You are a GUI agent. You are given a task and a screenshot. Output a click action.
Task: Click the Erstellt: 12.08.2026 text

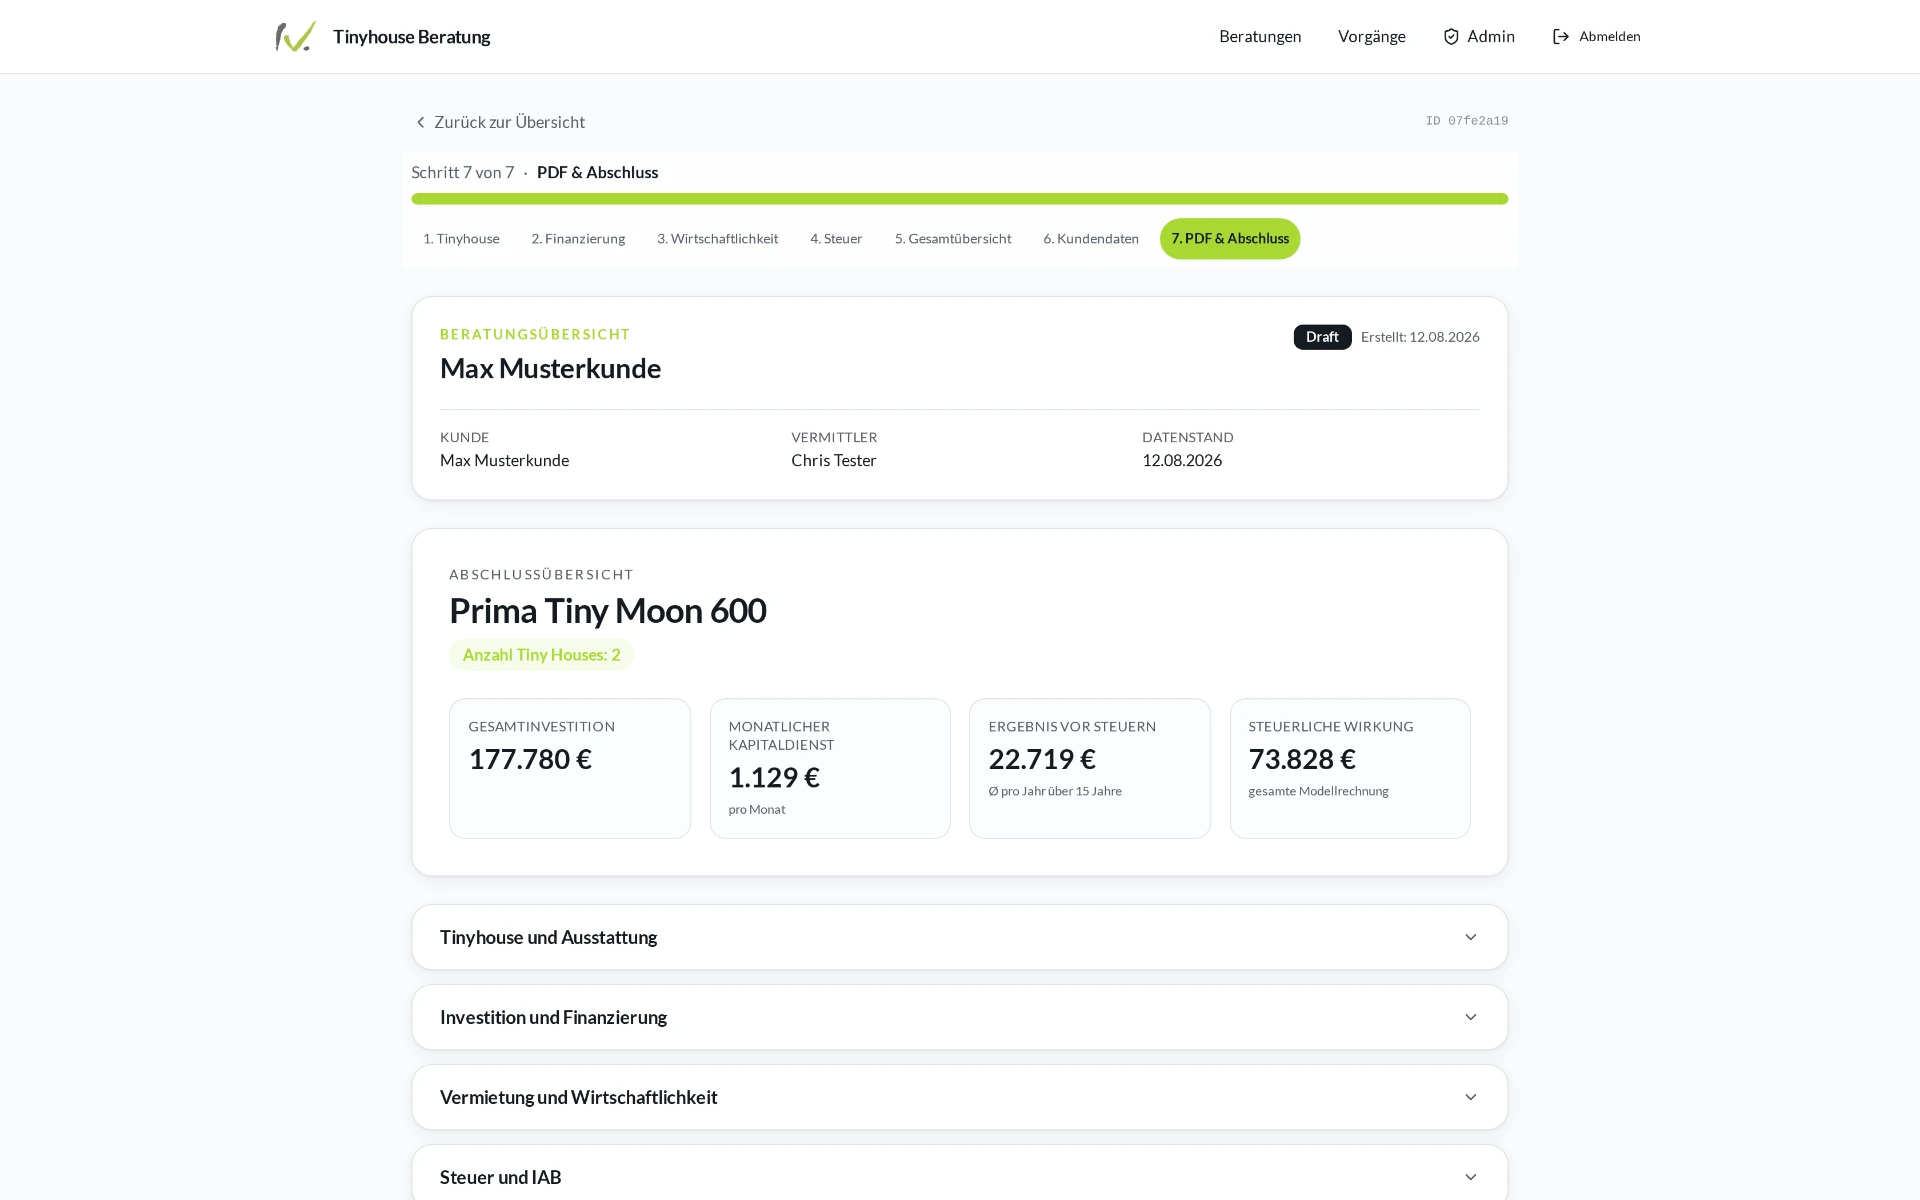pyautogui.click(x=1420, y=337)
